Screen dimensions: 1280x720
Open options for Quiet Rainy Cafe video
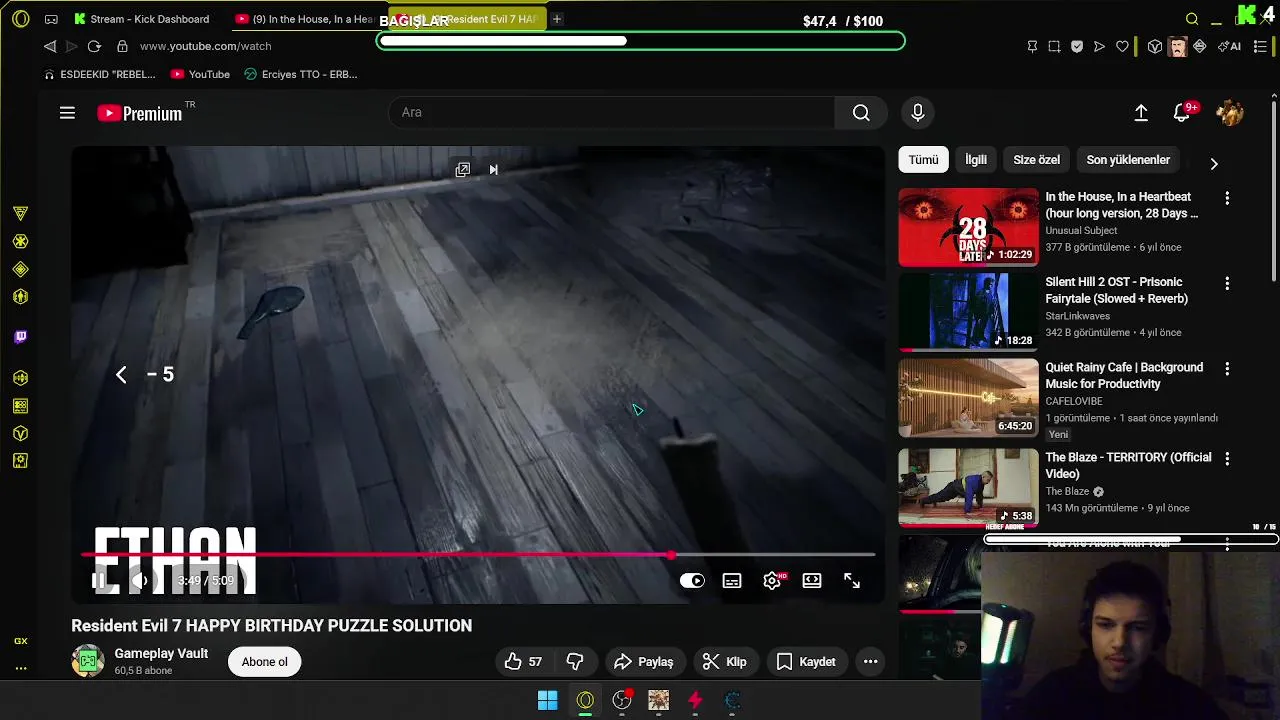[1227, 368]
